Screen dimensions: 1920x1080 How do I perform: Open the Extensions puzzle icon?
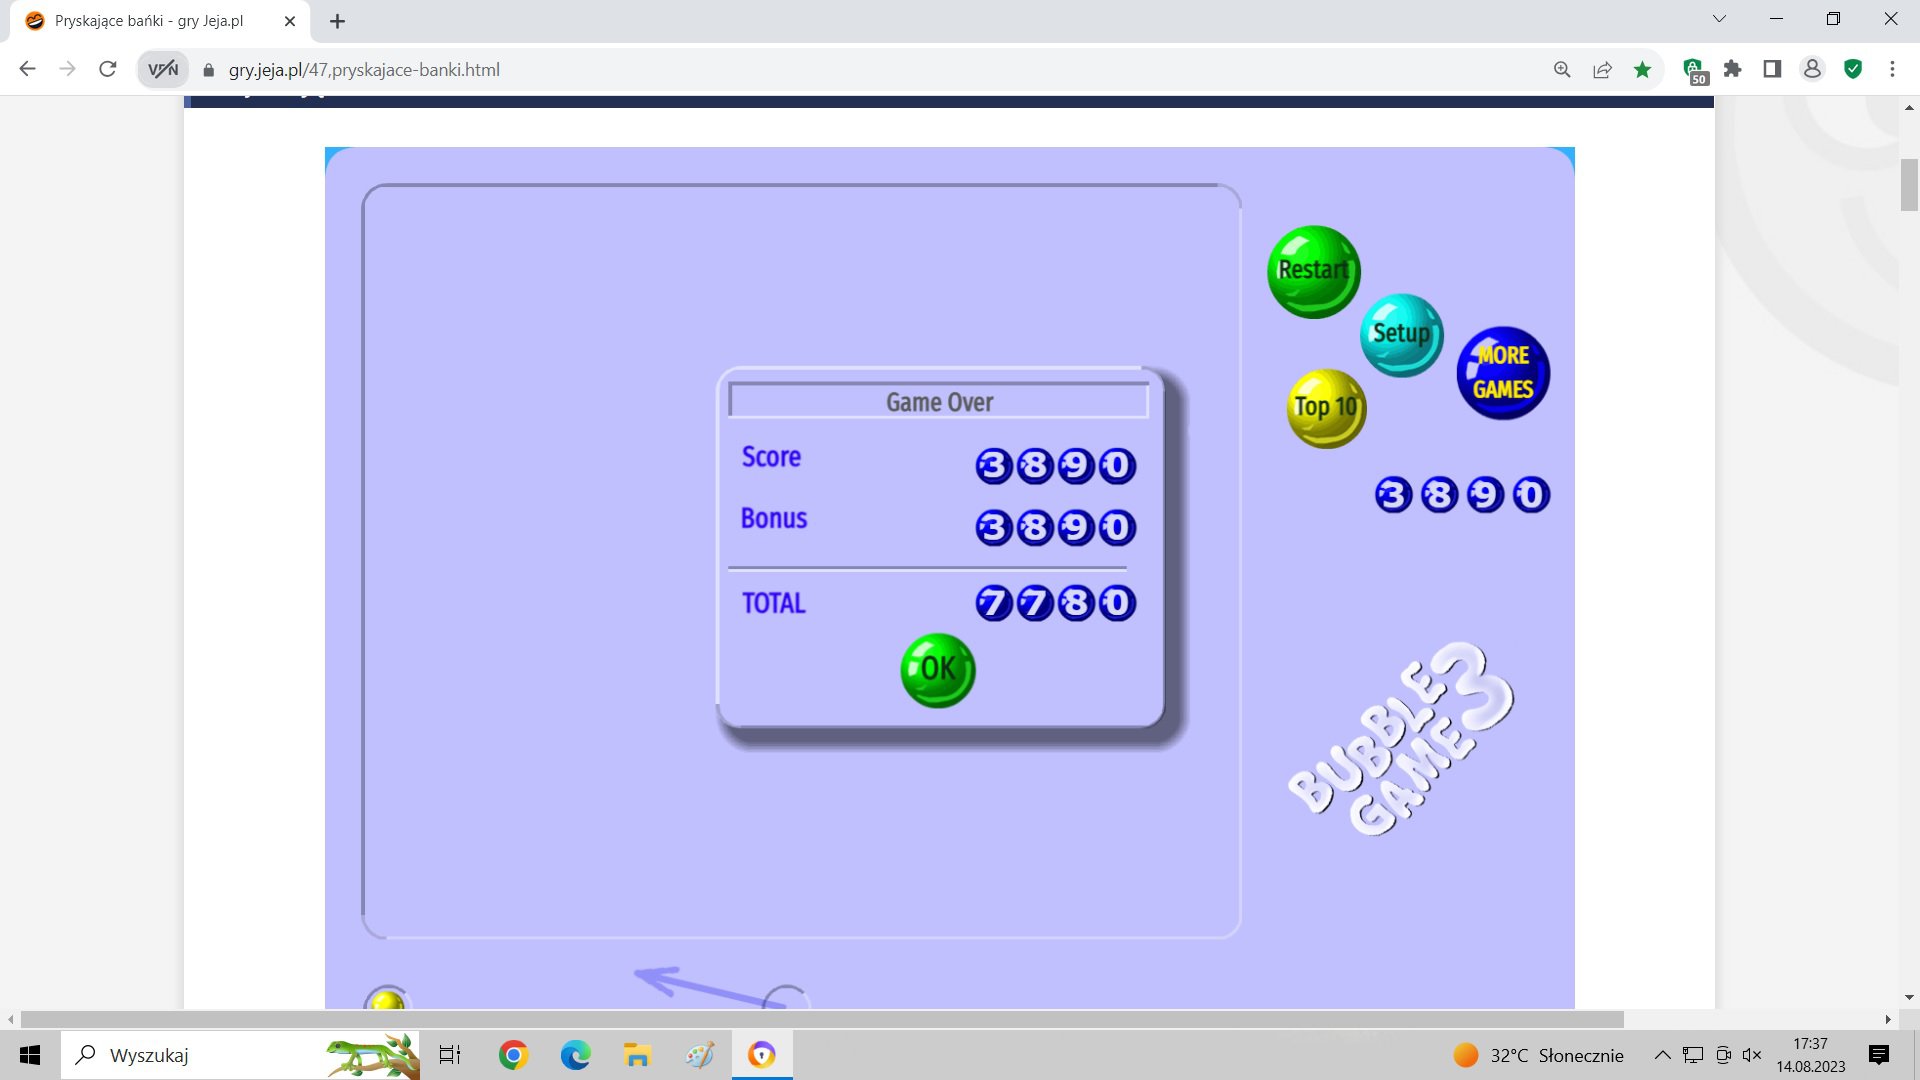(x=1733, y=69)
